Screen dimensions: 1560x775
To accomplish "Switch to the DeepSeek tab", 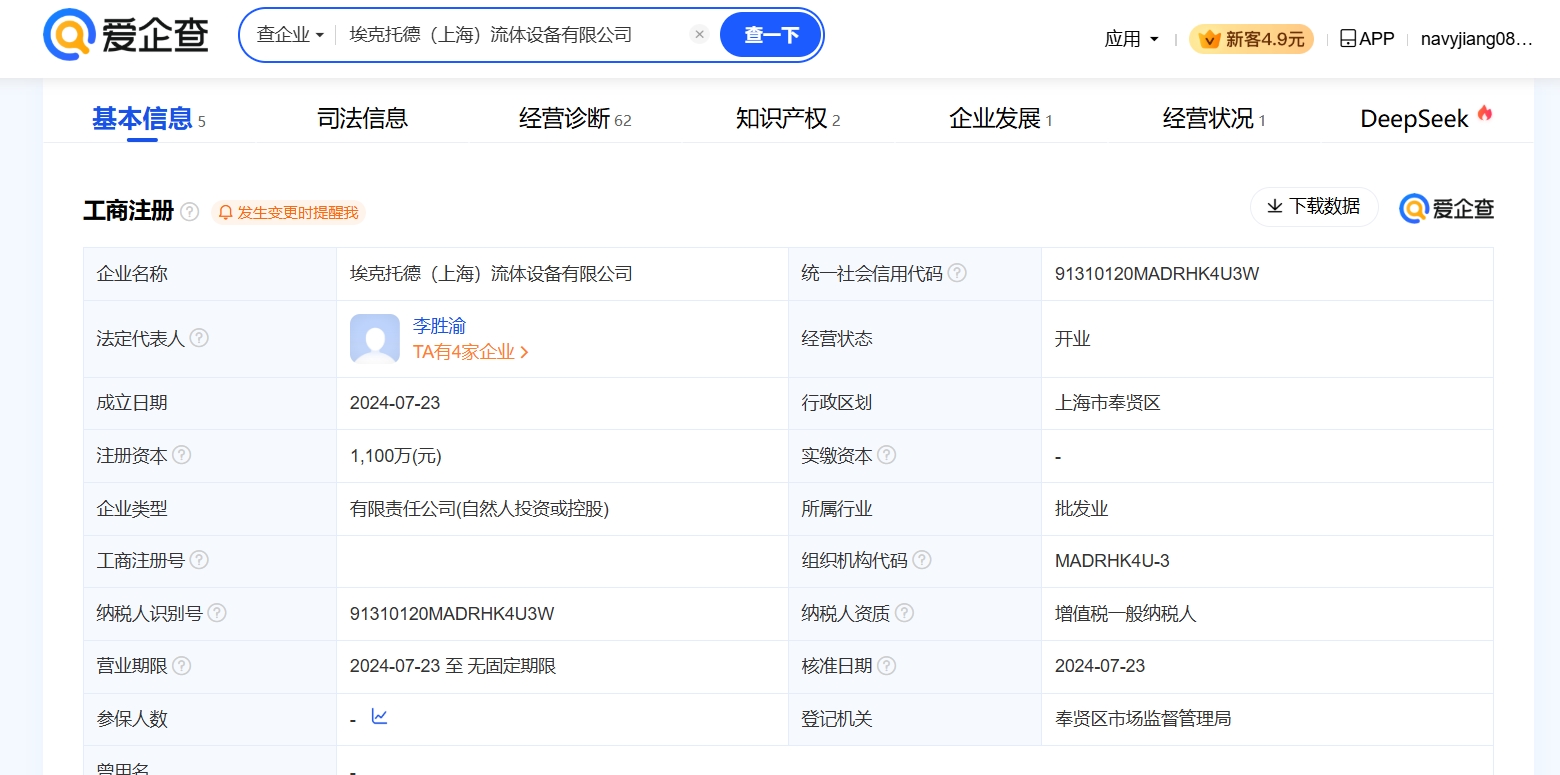I will [1426, 119].
